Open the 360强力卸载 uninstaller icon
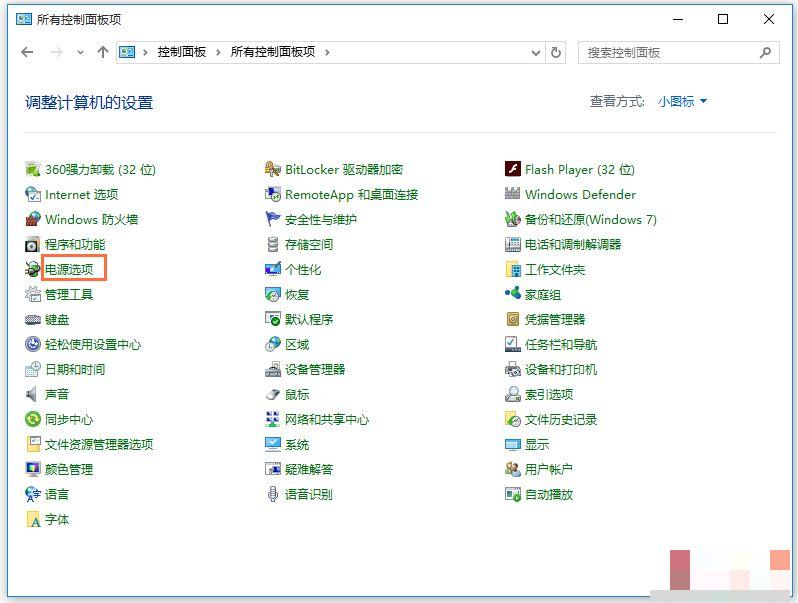 click(33, 169)
